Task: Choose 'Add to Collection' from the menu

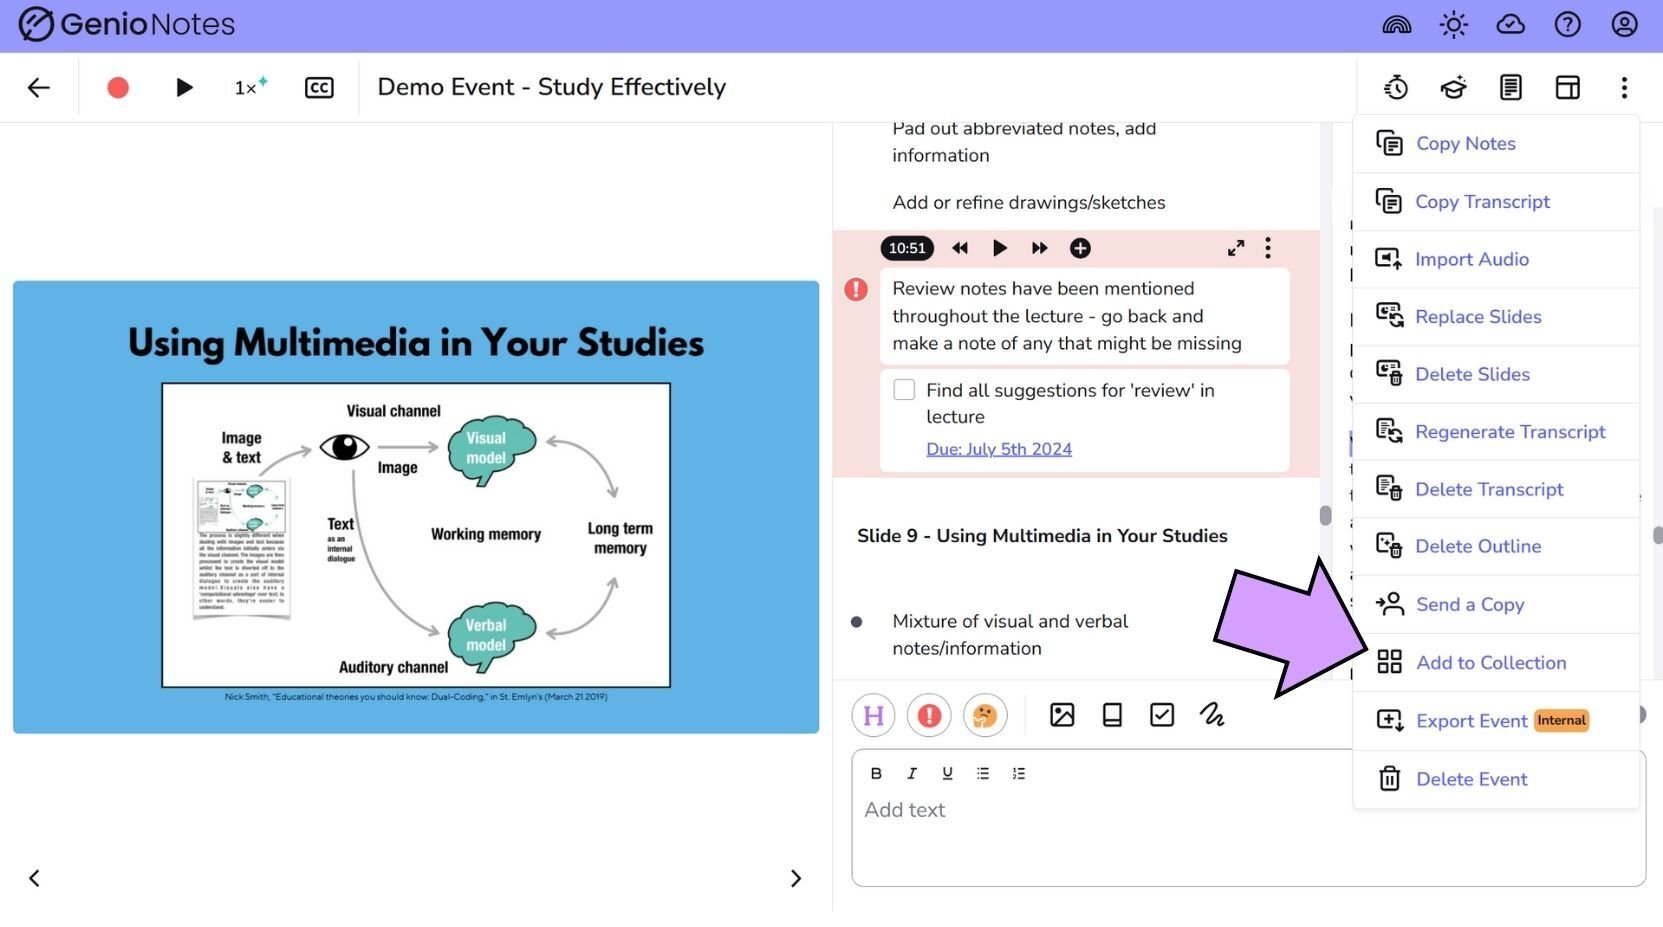Action: click(1491, 662)
